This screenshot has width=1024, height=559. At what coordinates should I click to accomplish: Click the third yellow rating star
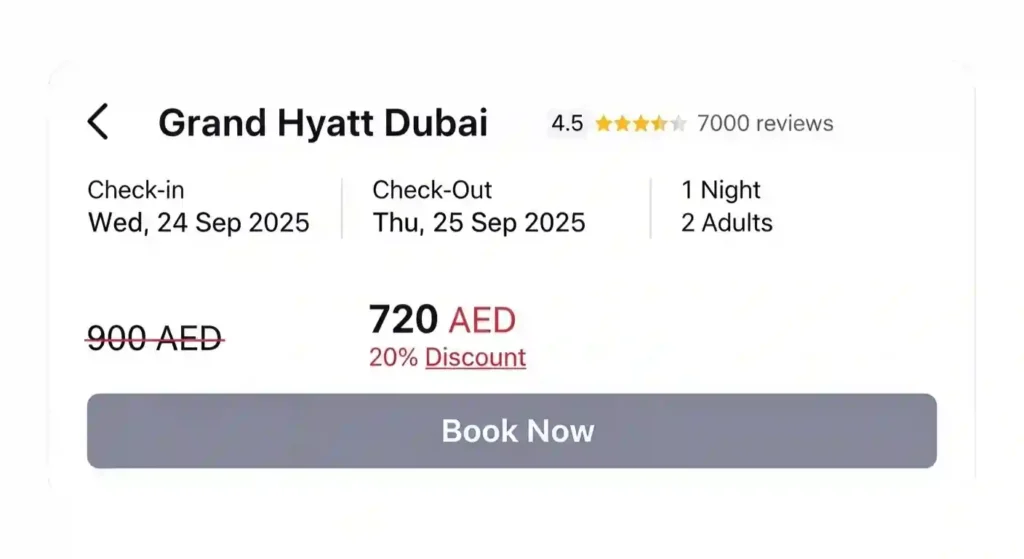pyautogui.click(x=640, y=124)
